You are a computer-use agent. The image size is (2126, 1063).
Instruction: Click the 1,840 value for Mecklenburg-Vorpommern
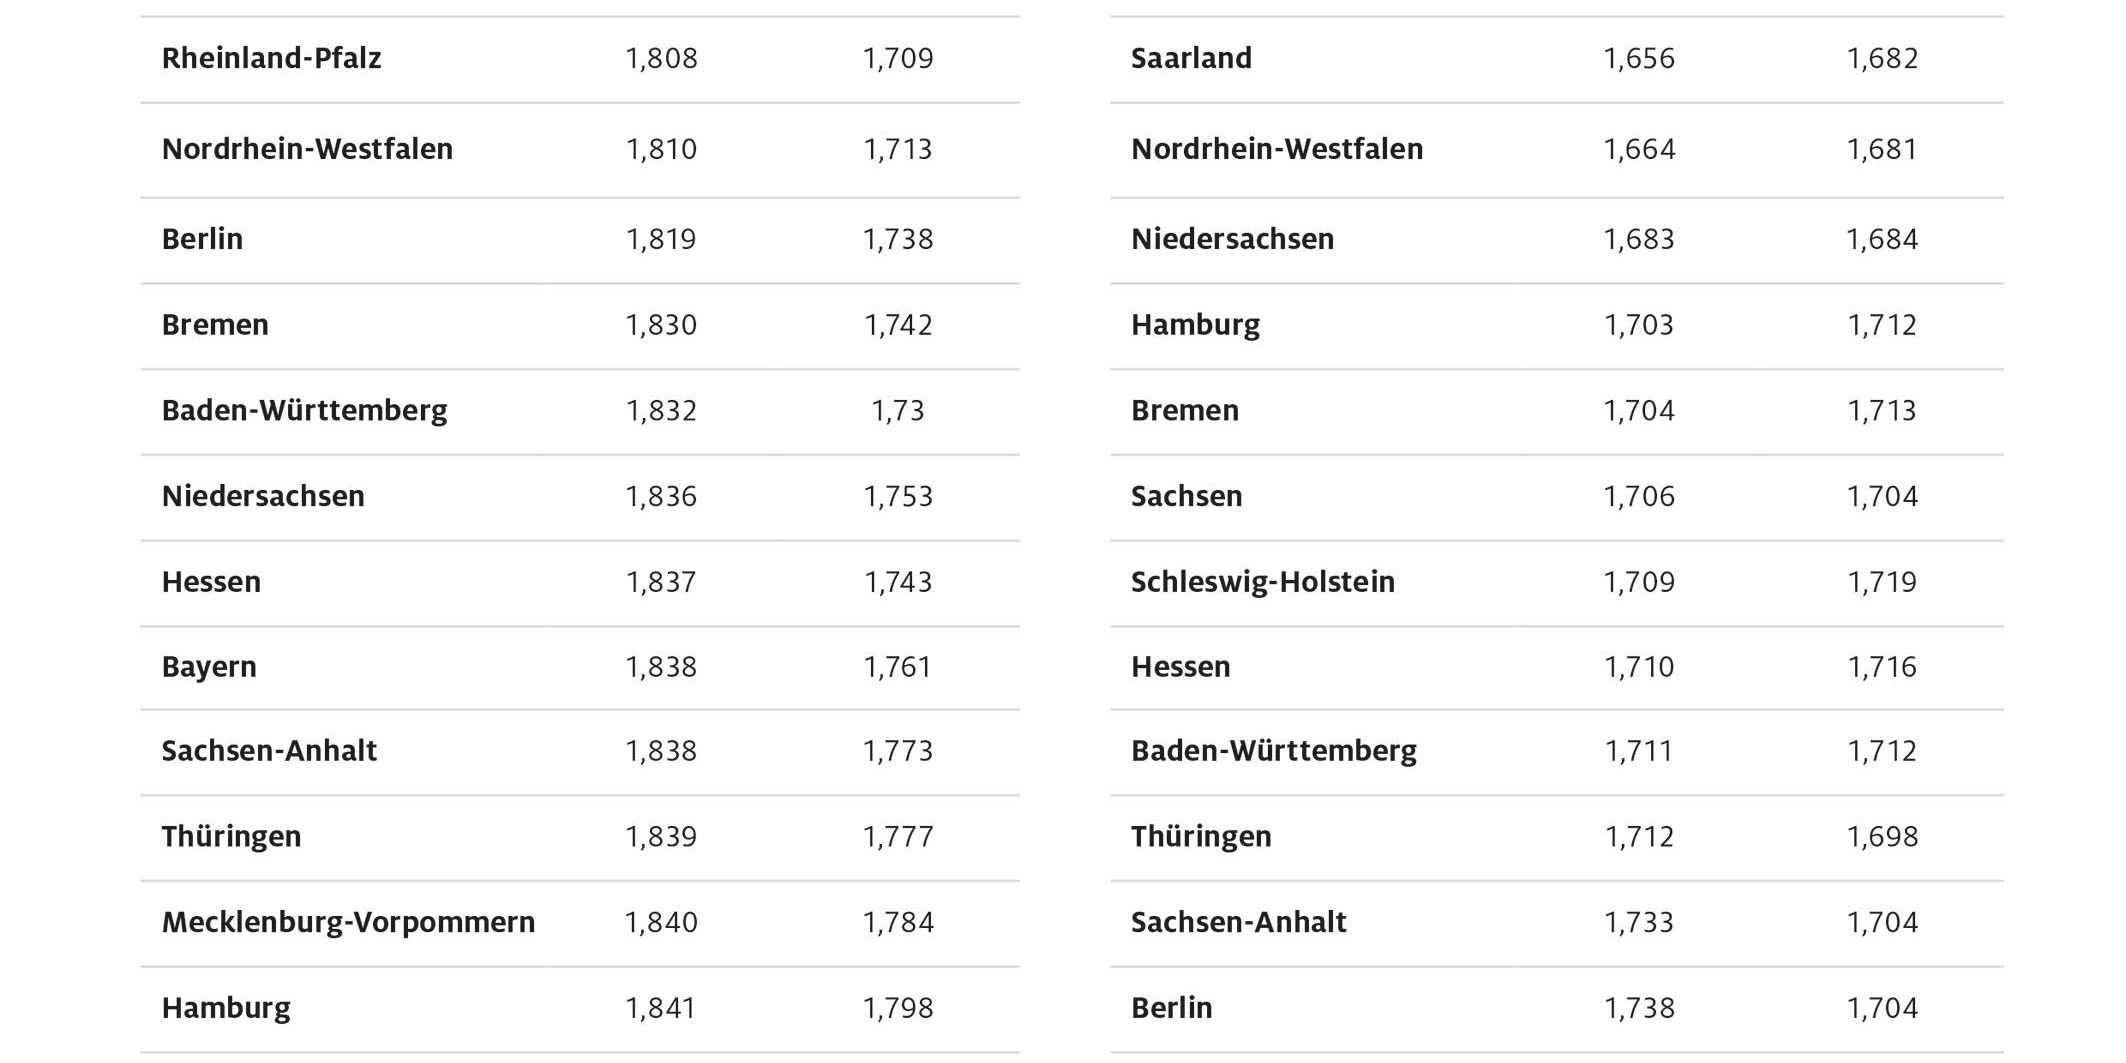click(661, 922)
